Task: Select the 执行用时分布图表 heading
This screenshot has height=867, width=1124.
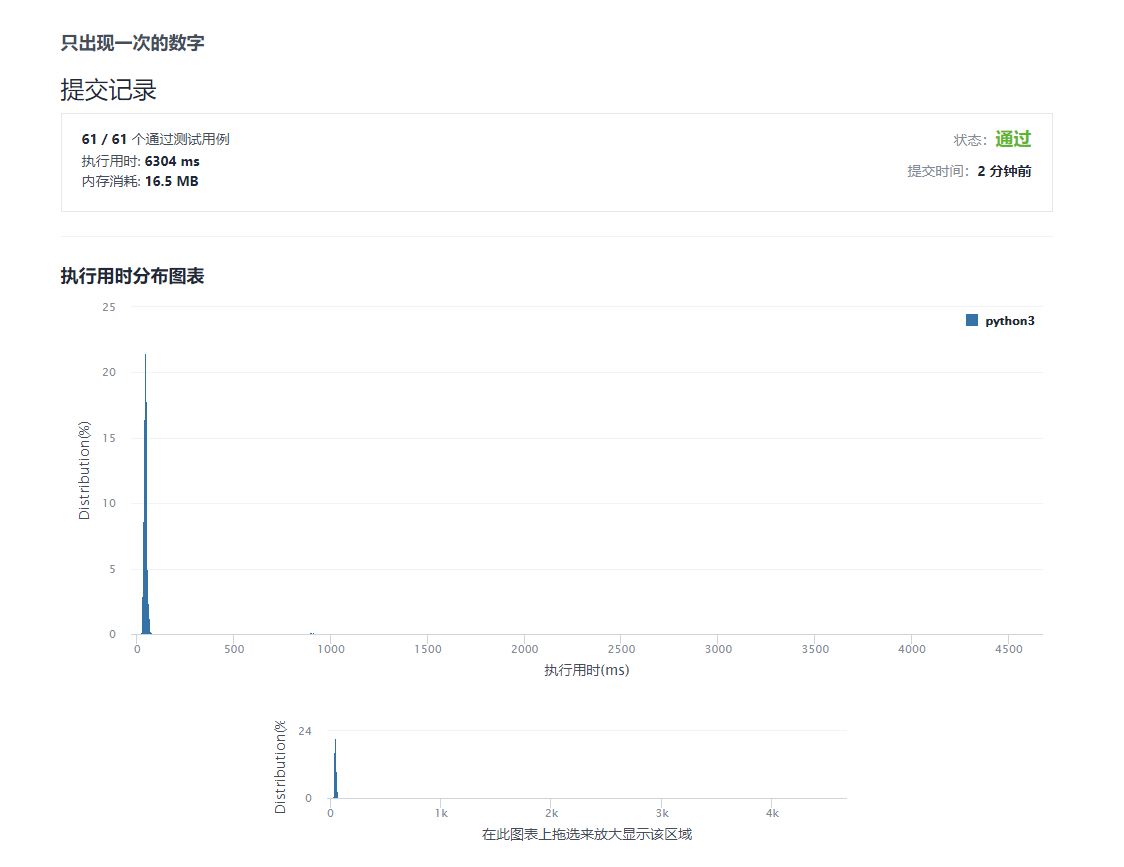Action: tap(133, 276)
